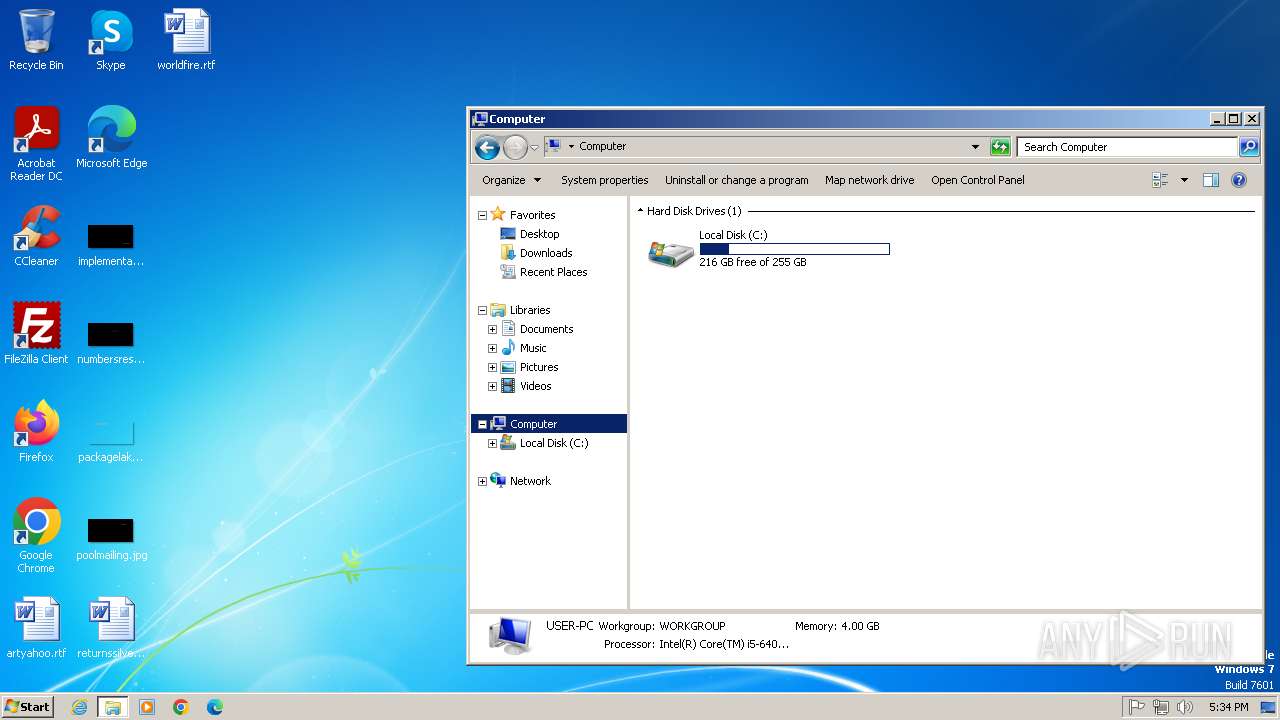This screenshot has width=1280, height=720.
Task: Change your view icon button
Action: coord(1160,180)
